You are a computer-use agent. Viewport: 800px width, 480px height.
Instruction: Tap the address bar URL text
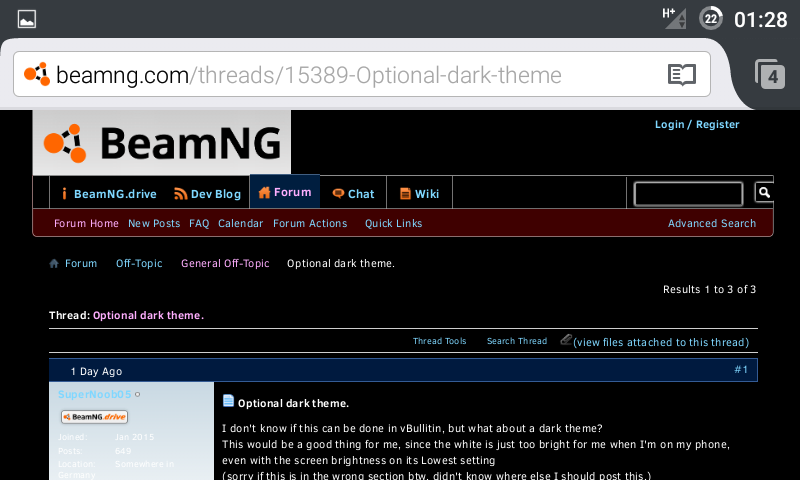tap(309, 75)
